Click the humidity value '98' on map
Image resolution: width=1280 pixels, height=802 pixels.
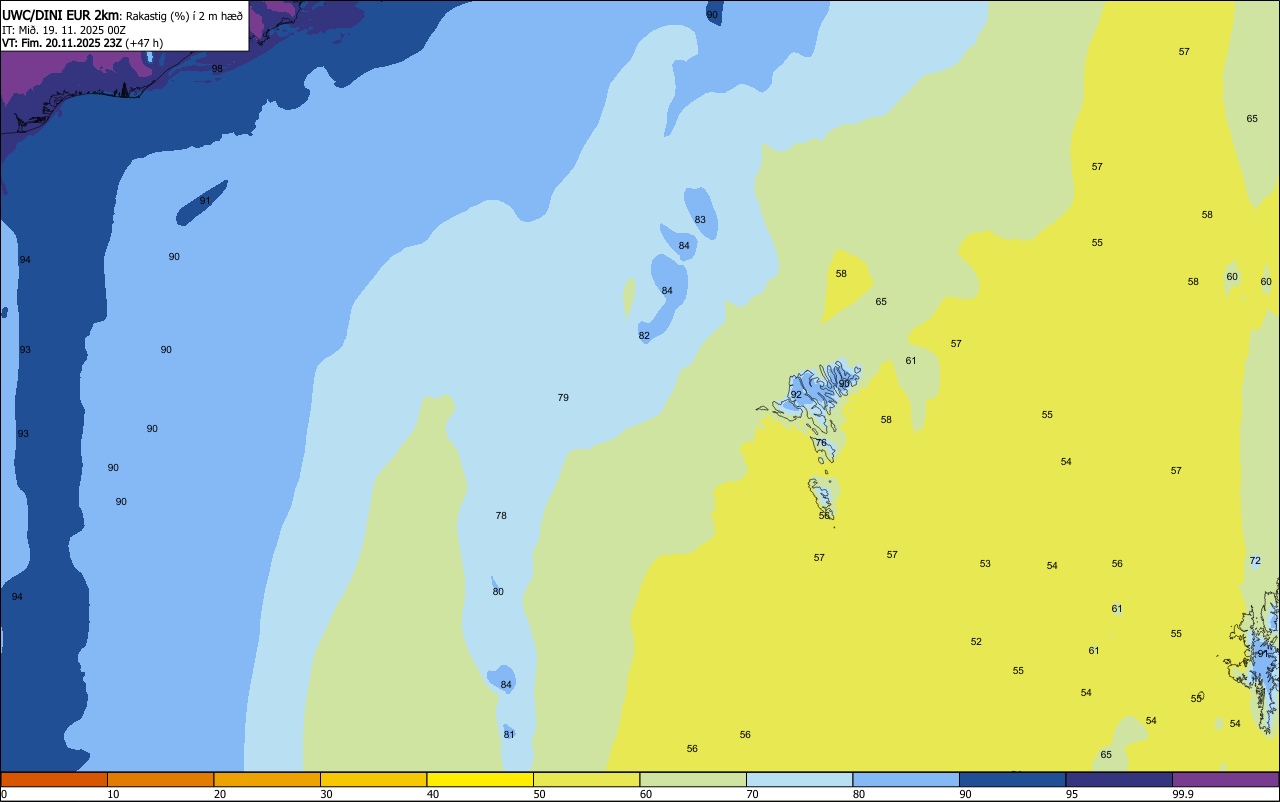pyautogui.click(x=217, y=68)
